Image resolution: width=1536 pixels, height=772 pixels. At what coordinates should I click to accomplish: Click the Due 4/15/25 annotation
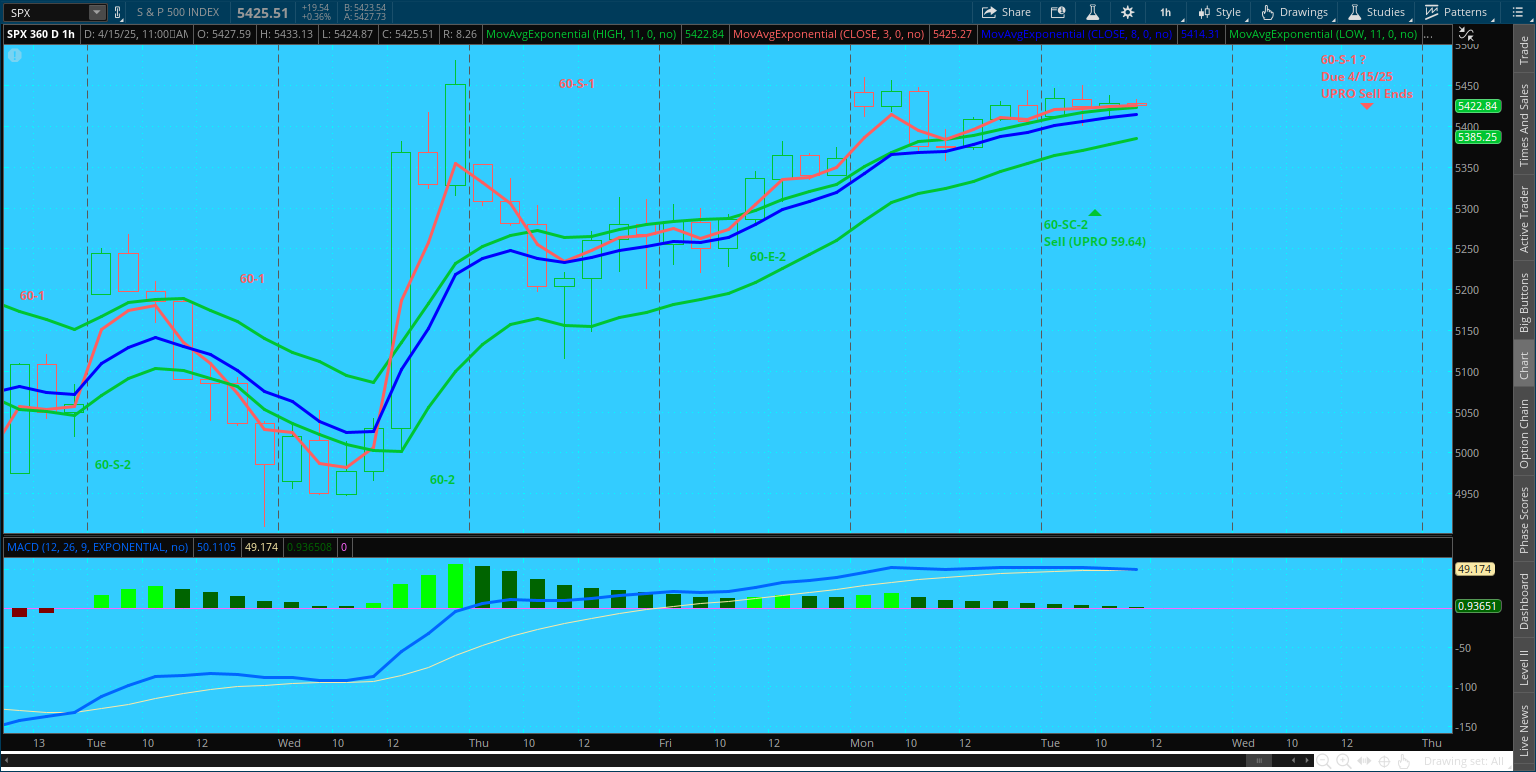[x=1357, y=77]
